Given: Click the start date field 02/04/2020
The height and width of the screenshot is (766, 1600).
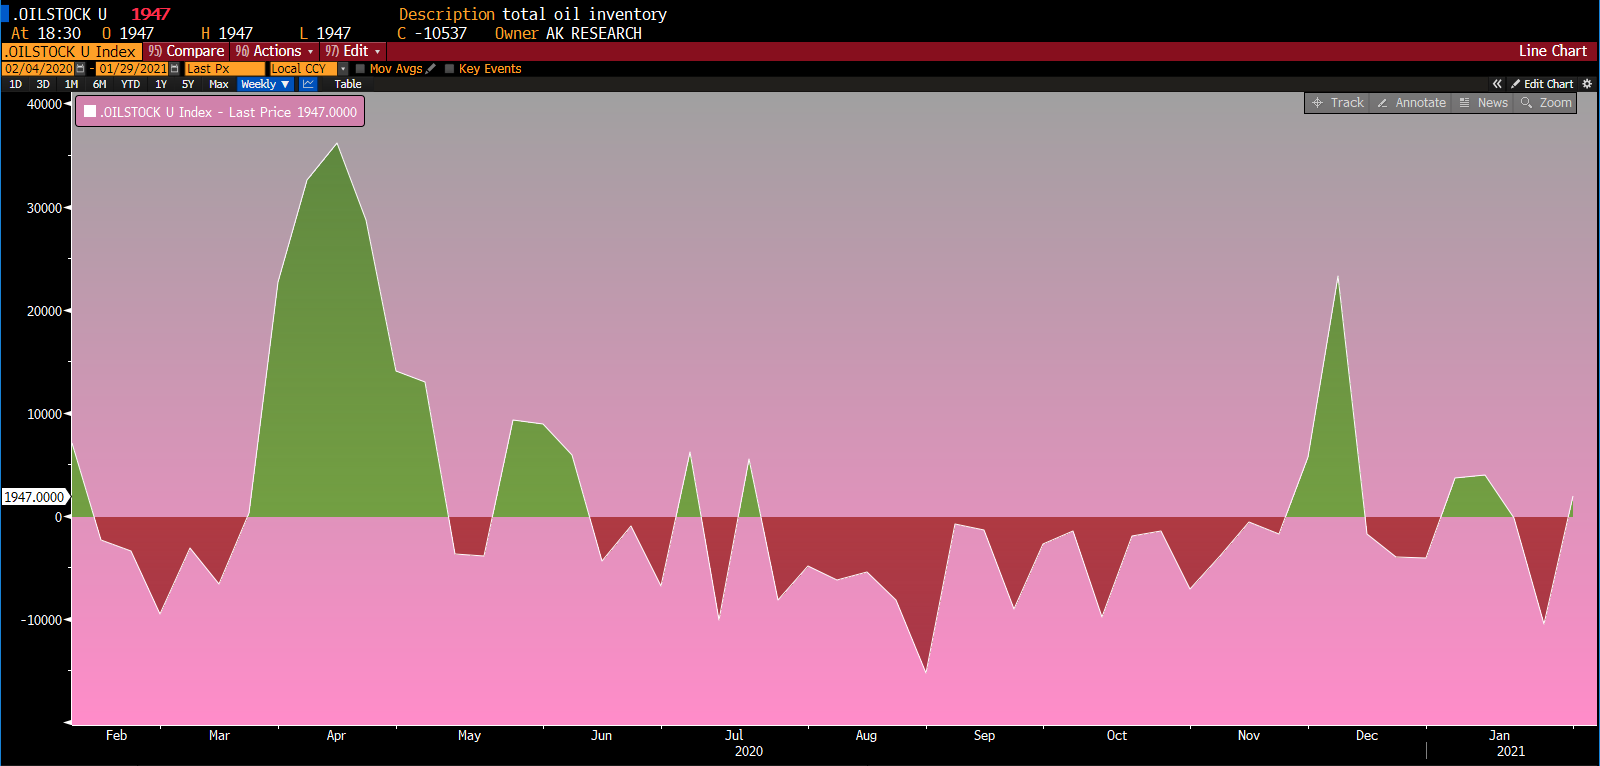Looking at the screenshot, I should (x=38, y=69).
